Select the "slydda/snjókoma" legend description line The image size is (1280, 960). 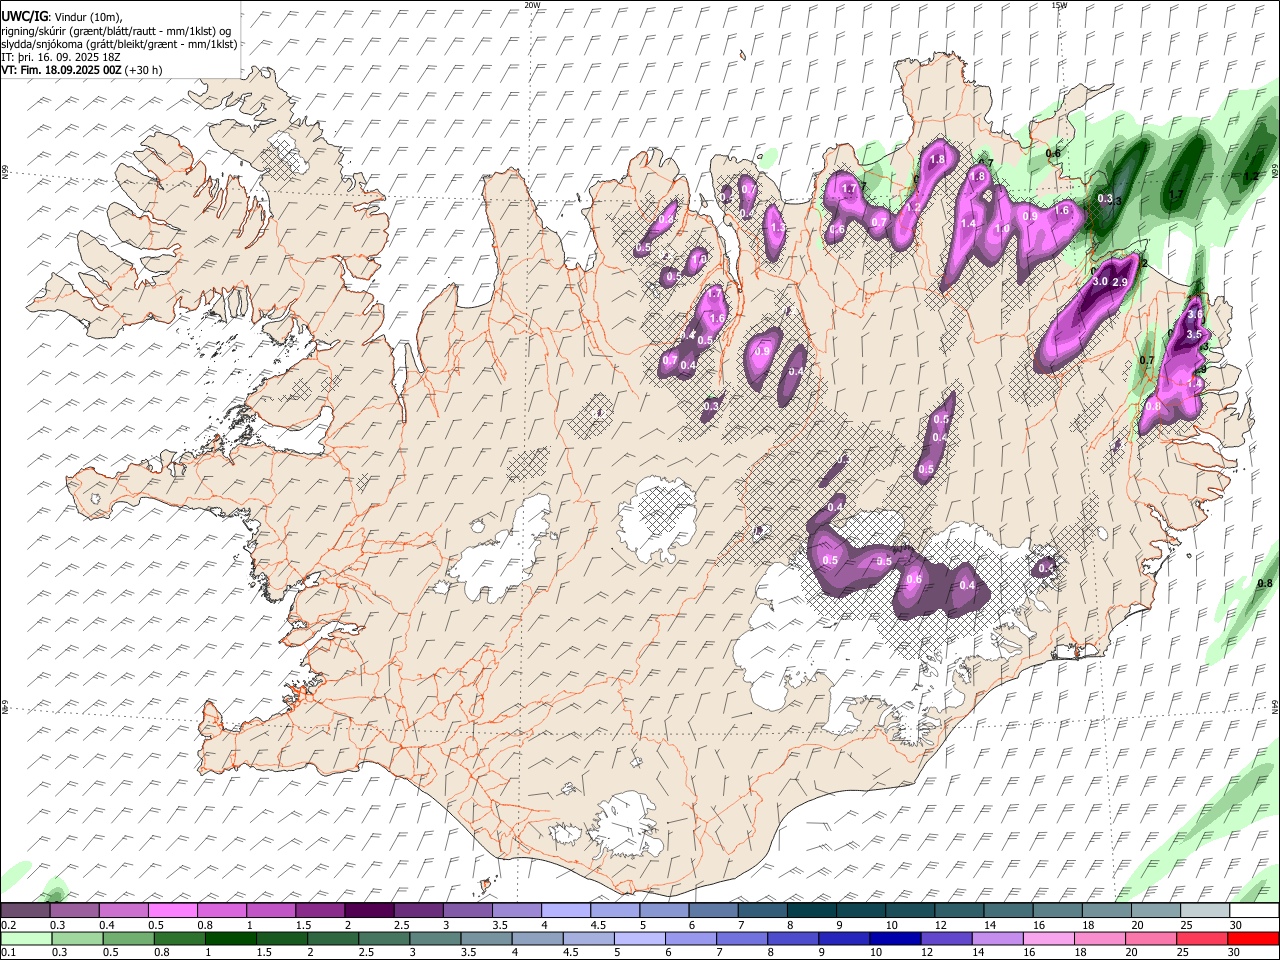point(119,44)
